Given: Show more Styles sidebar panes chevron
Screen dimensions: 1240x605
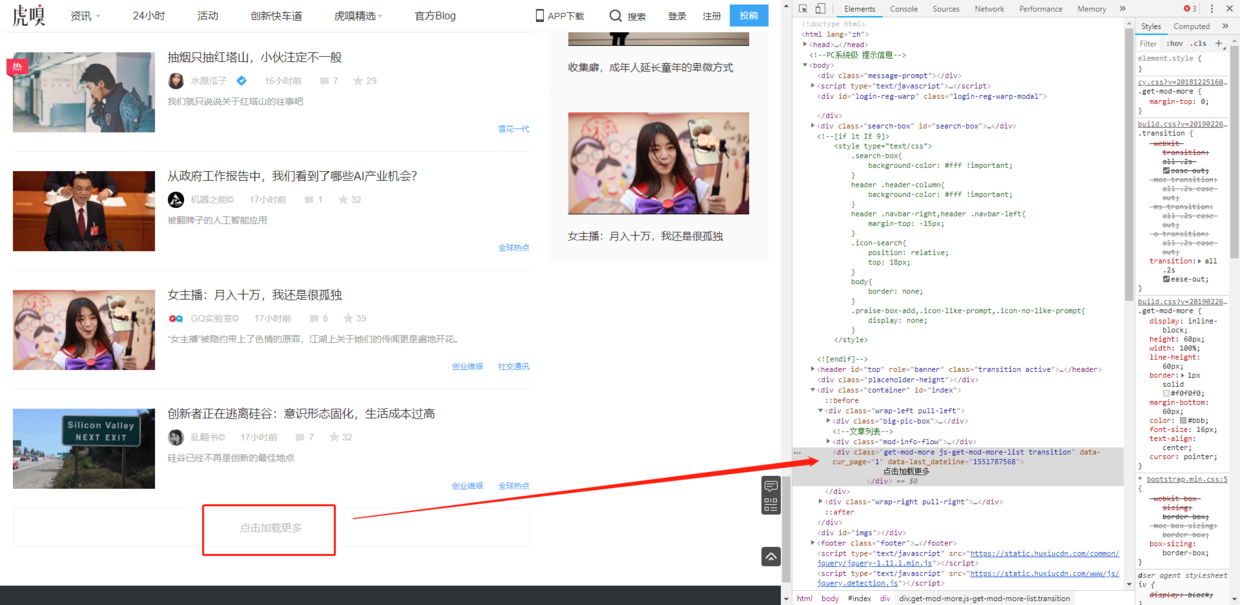Looking at the screenshot, I should 1225,27.
